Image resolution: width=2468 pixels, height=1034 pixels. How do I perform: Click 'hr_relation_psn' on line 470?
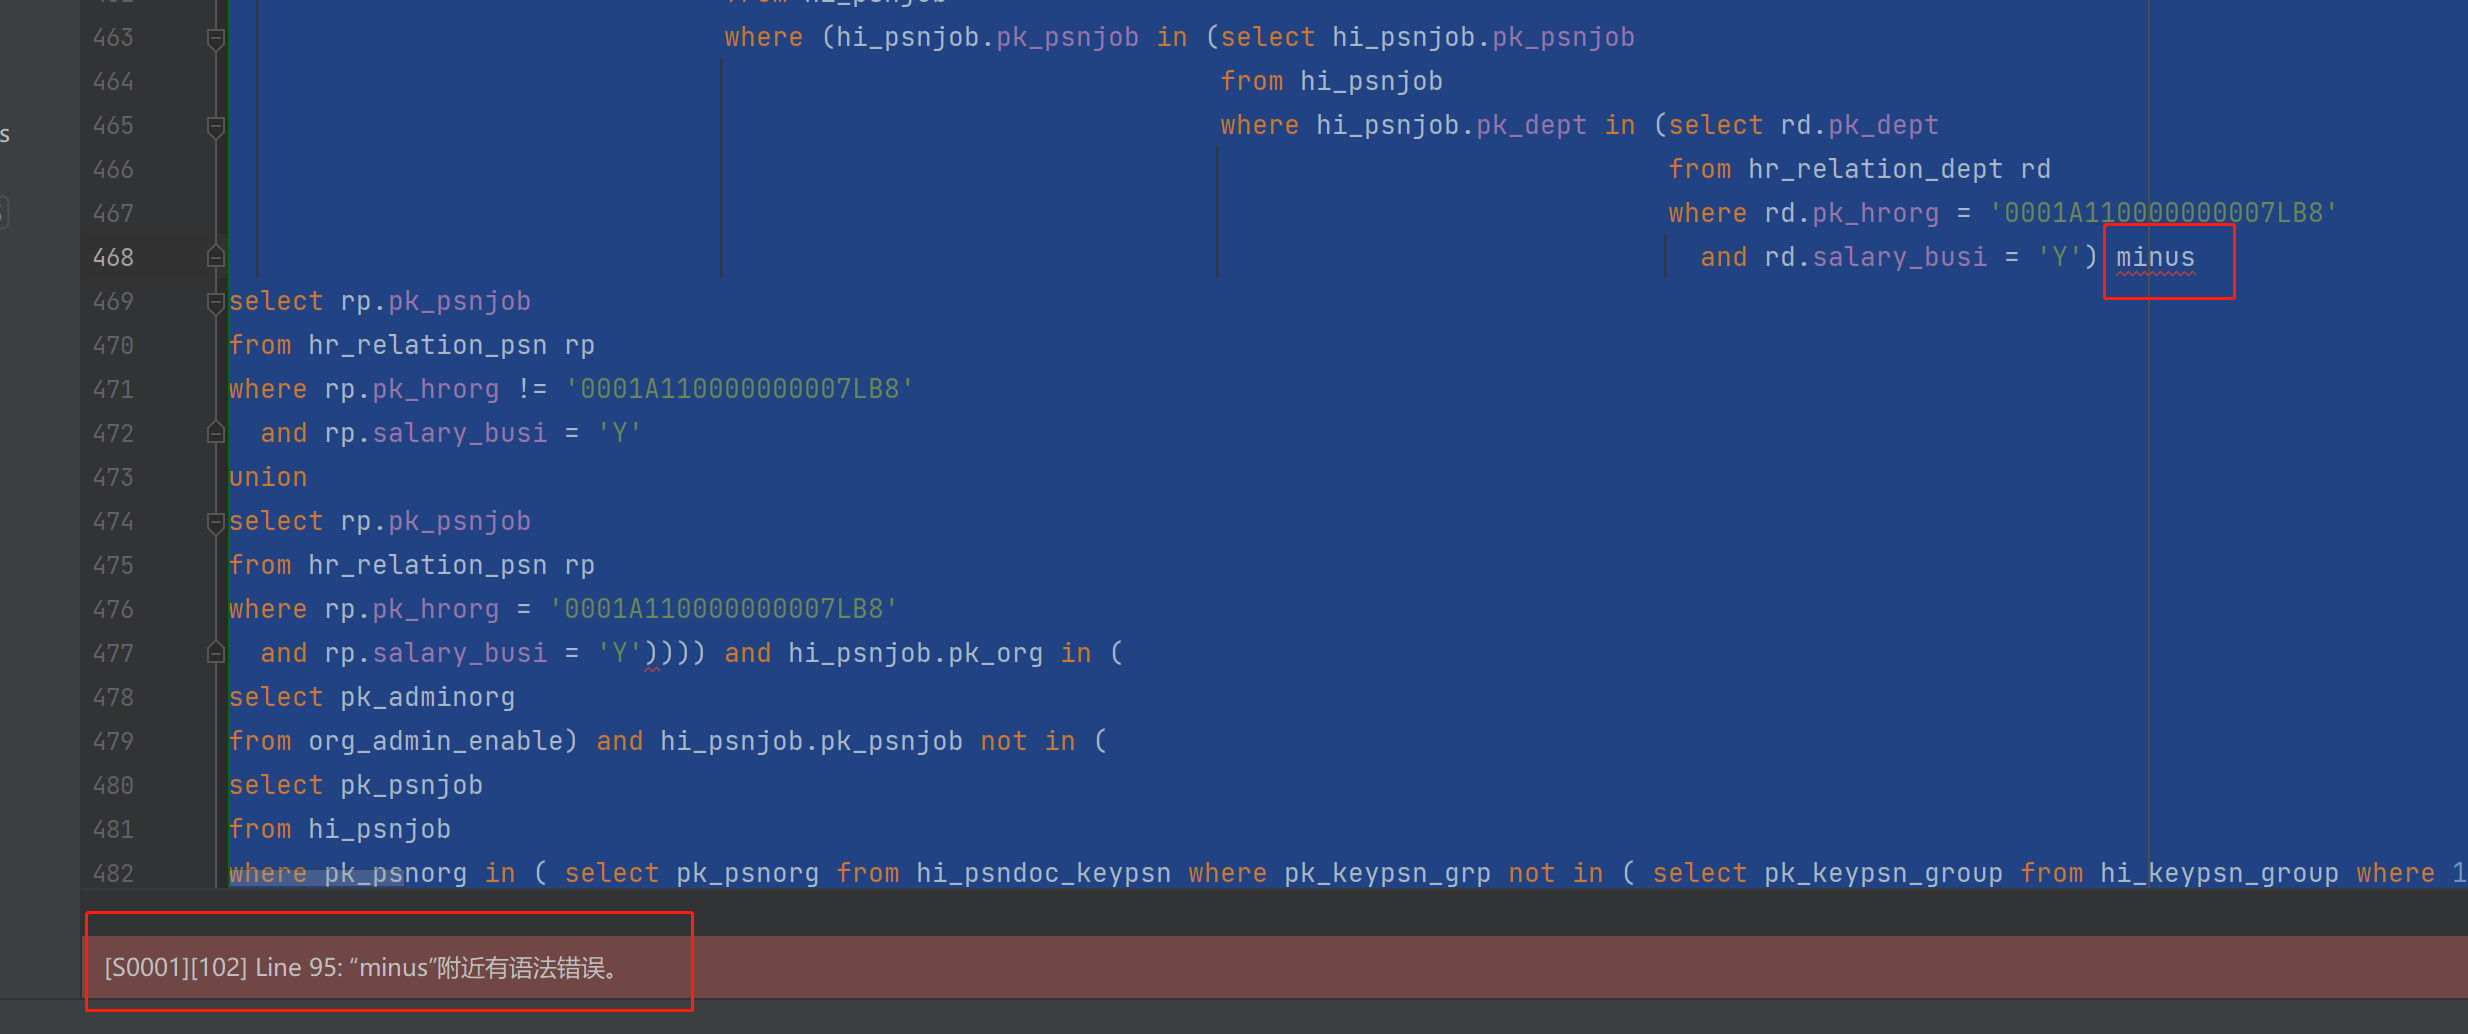click(x=428, y=345)
